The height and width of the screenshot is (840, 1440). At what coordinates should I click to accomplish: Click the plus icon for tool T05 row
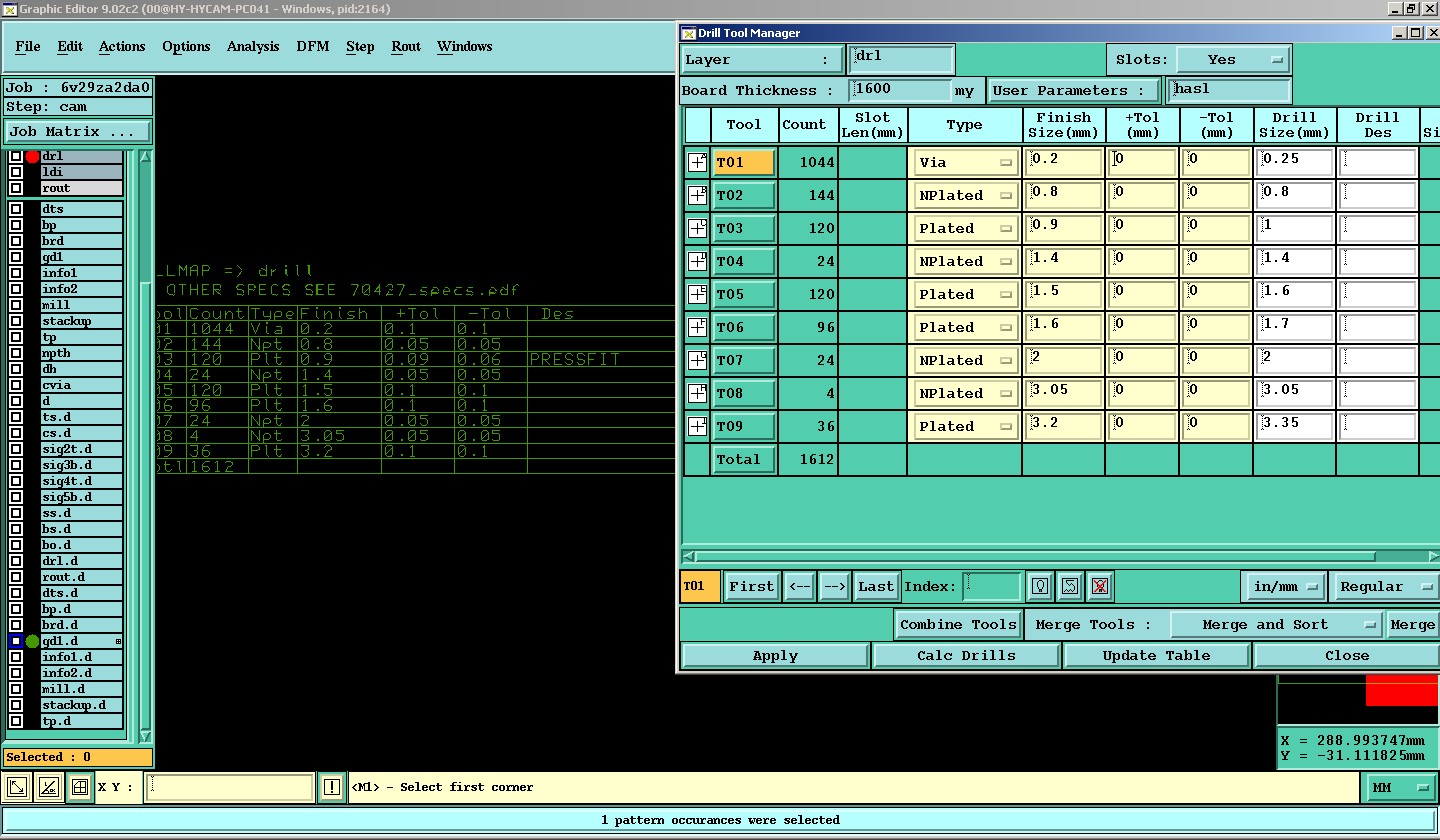697,295
